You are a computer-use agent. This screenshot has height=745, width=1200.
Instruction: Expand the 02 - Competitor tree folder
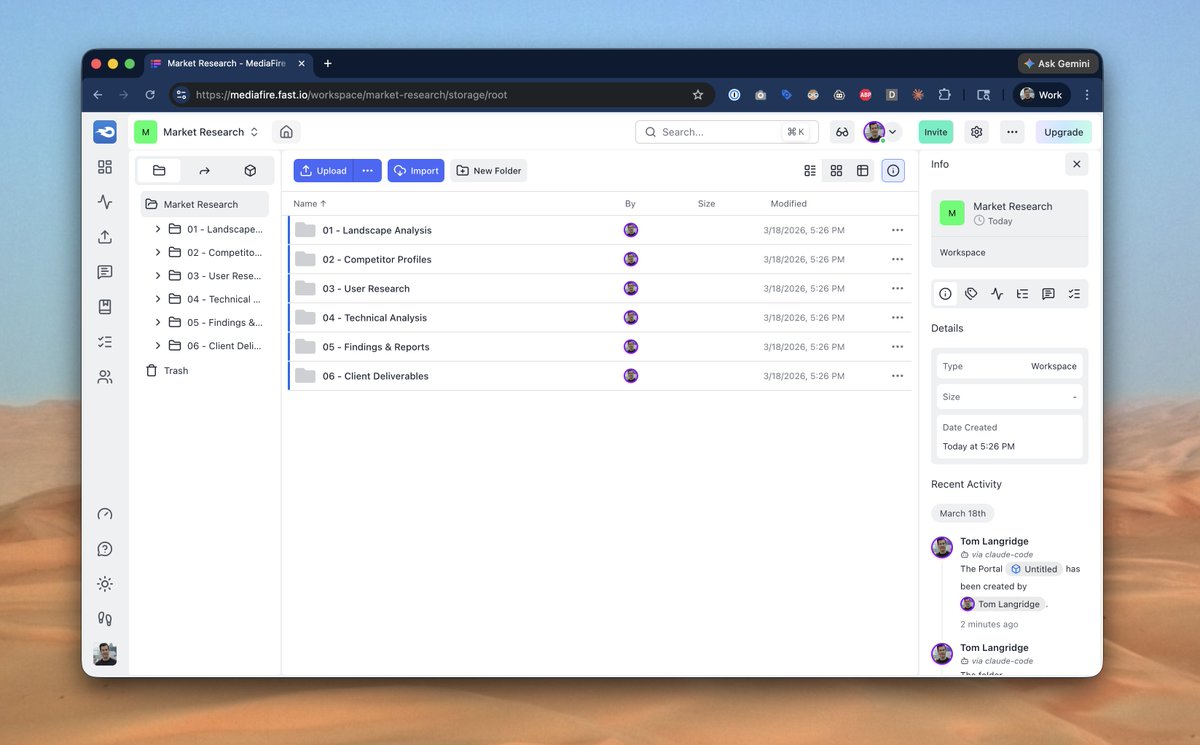(x=158, y=252)
